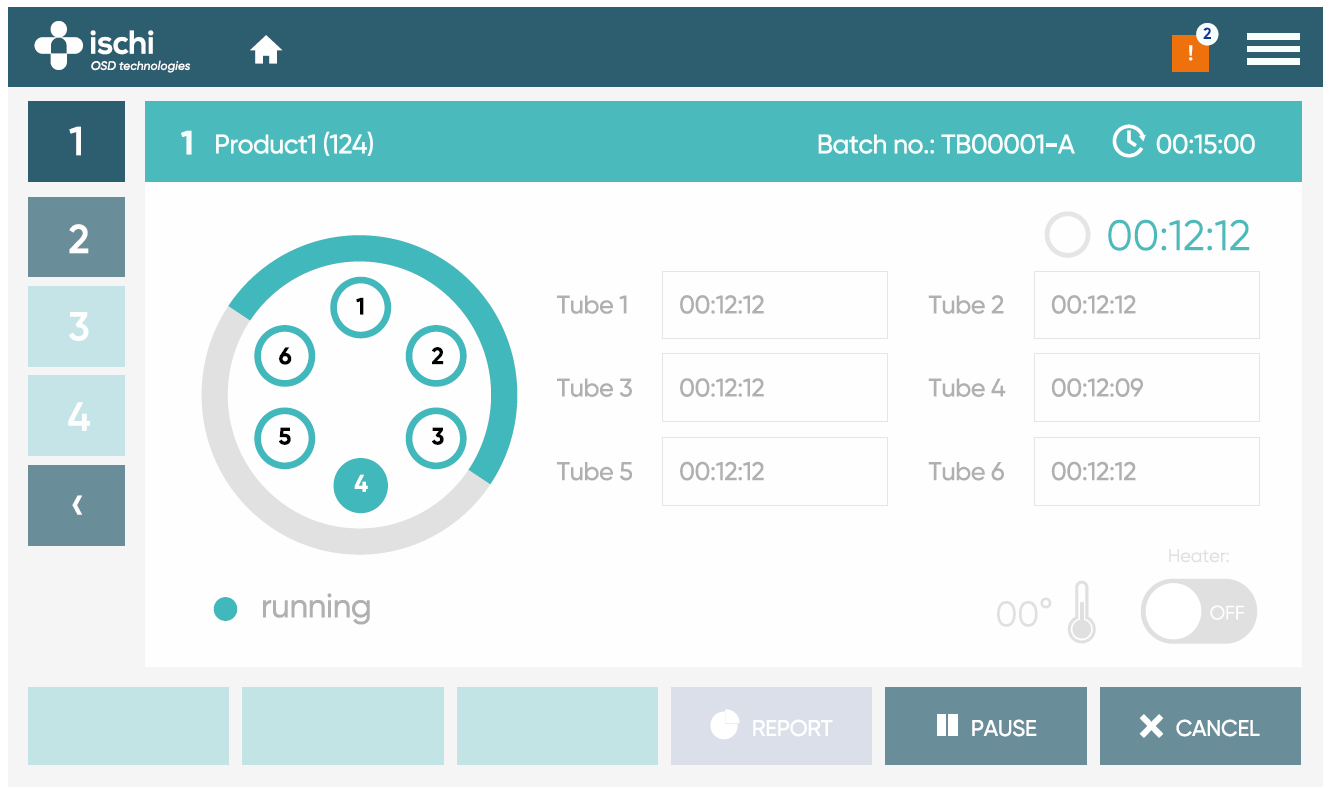The height and width of the screenshot is (794, 1327).
Task: Select tube 1 circle in the basket
Action: 360,307
